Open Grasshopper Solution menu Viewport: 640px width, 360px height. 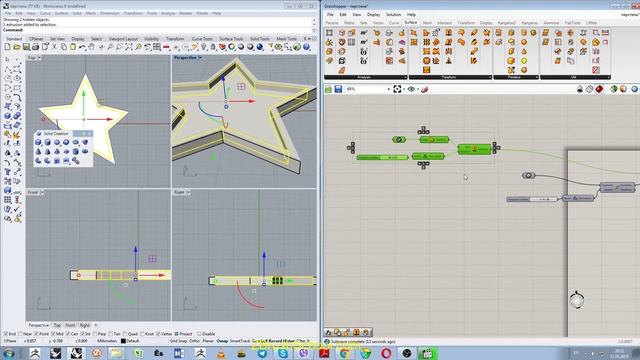[393, 15]
